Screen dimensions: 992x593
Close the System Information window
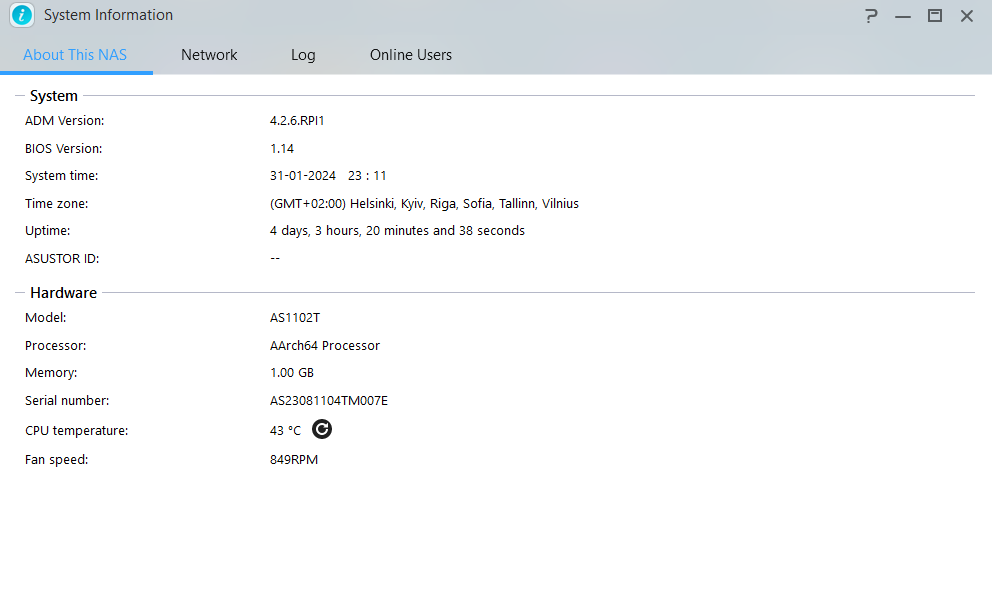tap(967, 16)
